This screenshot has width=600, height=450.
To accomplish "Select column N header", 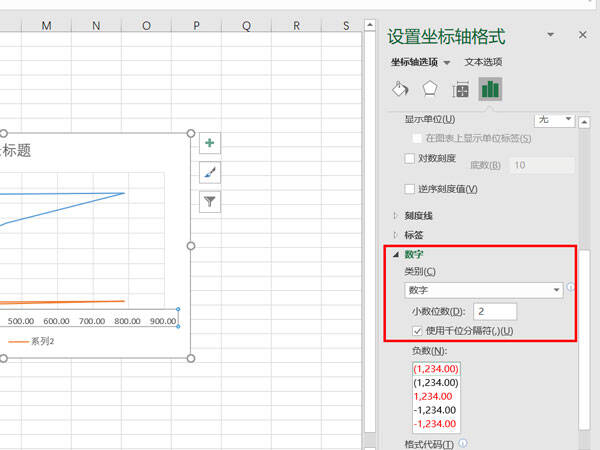I will click(96, 26).
